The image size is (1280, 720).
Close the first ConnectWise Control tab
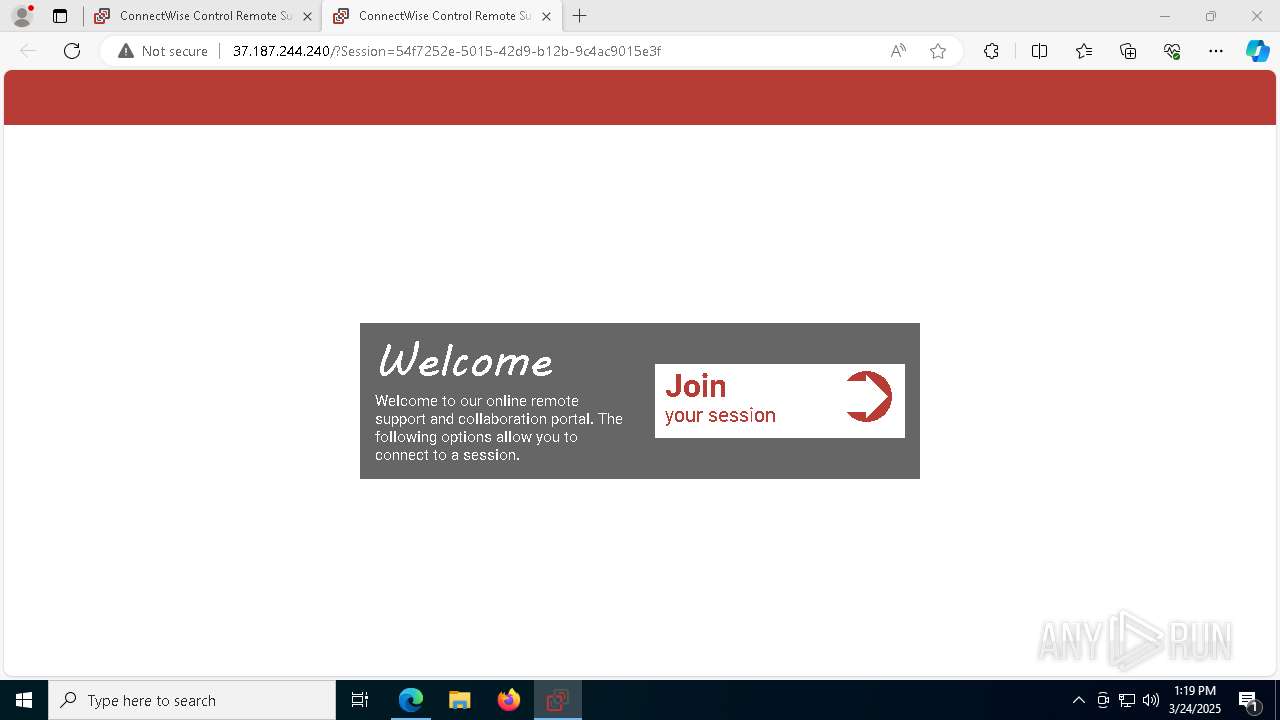[x=307, y=16]
